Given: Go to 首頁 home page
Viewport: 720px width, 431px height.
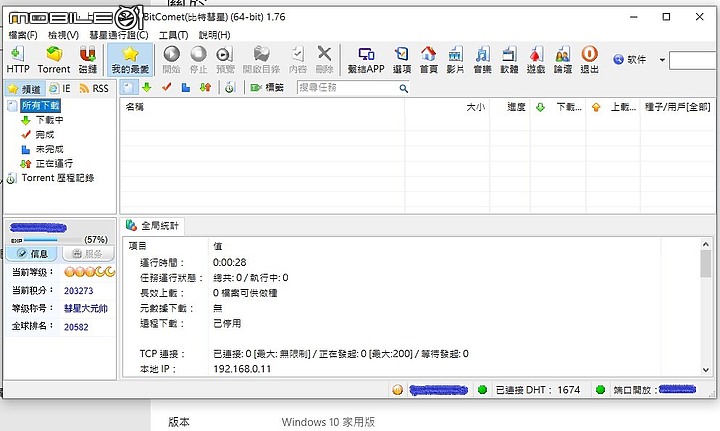Looking at the screenshot, I should (x=428, y=60).
